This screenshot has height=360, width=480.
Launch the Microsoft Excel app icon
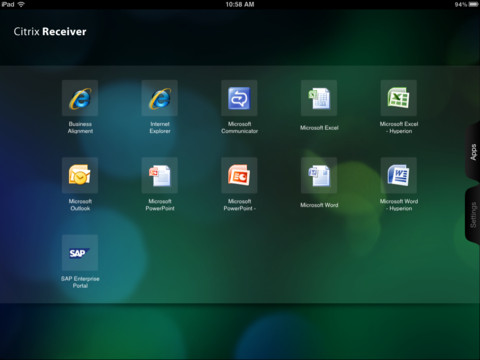coord(319,98)
